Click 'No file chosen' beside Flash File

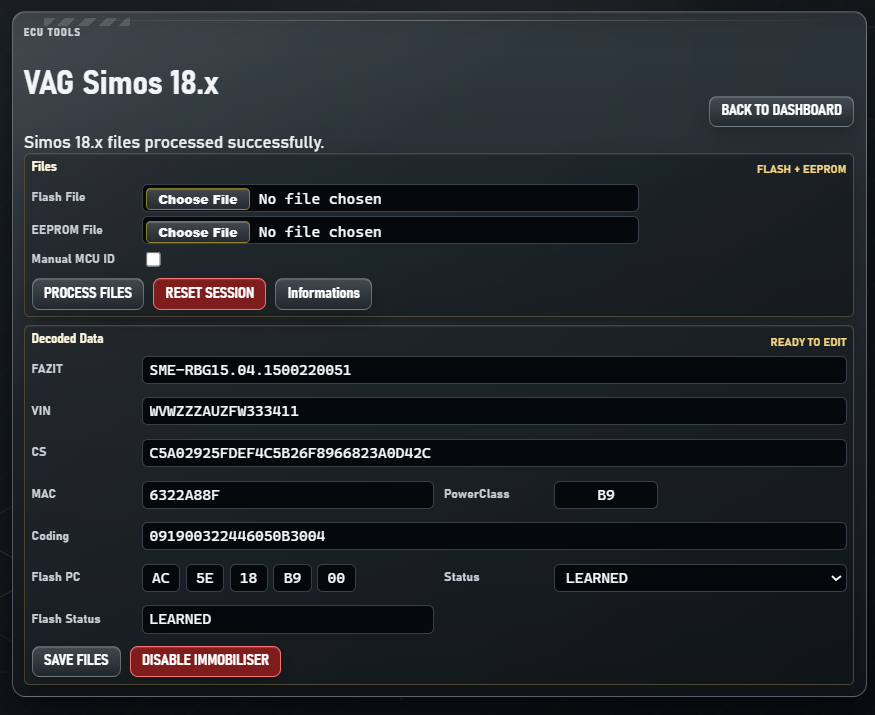click(x=320, y=199)
